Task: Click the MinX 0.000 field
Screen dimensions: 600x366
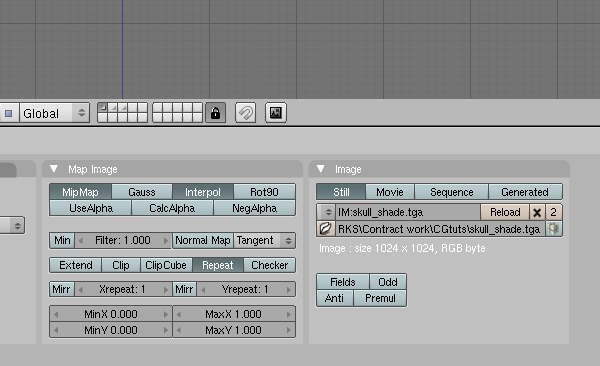Action: click(111, 314)
